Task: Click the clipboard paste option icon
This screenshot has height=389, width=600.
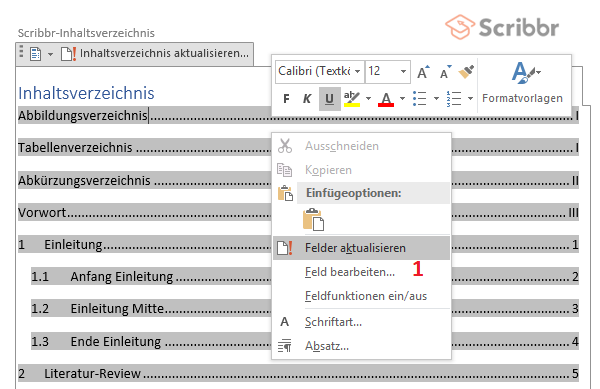Action: 313,220
